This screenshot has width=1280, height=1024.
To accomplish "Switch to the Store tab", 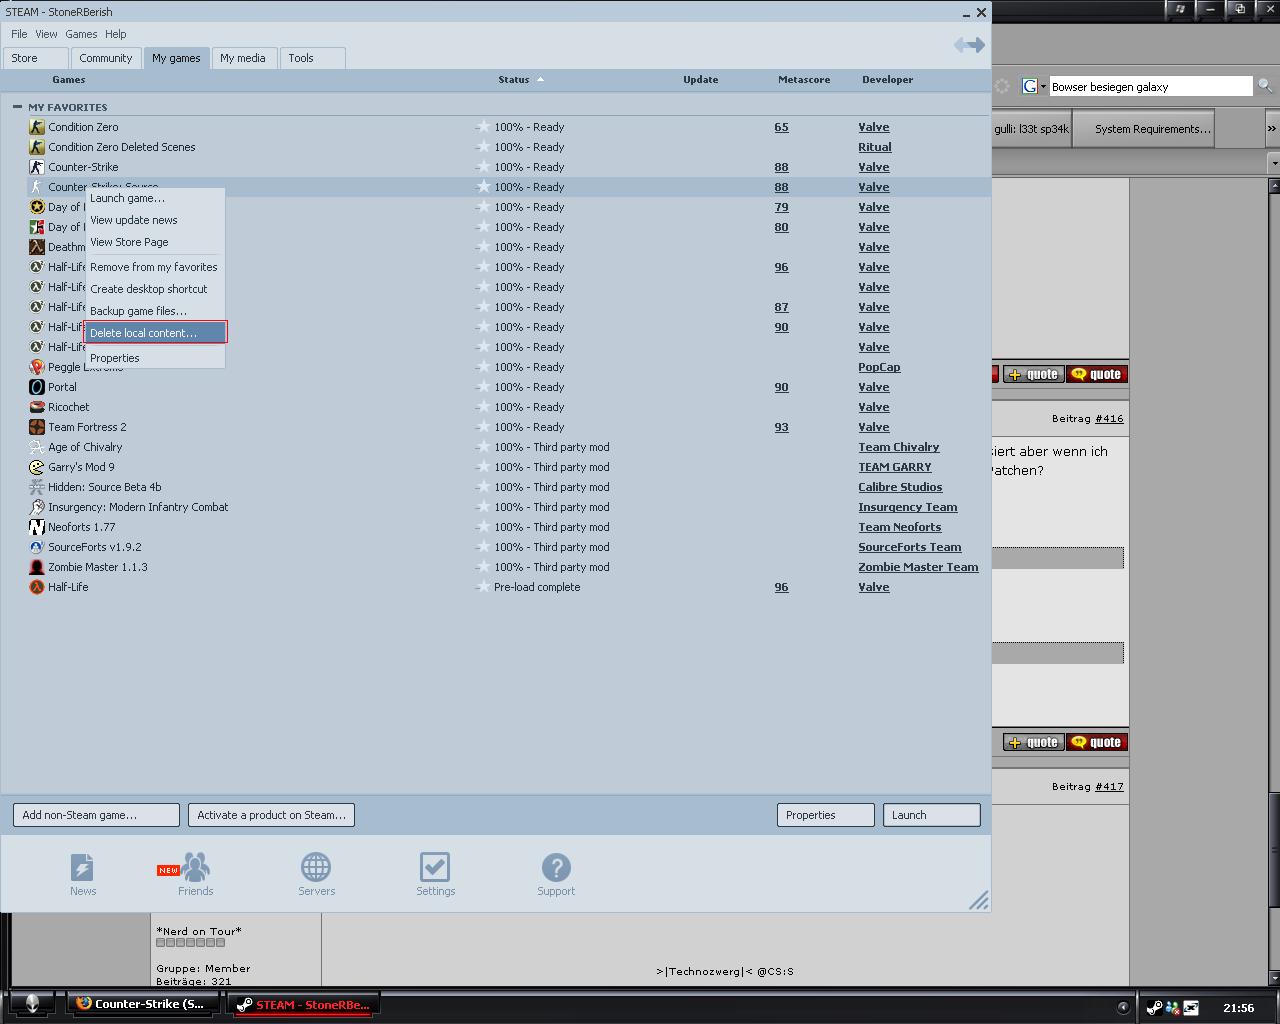I will tap(35, 58).
